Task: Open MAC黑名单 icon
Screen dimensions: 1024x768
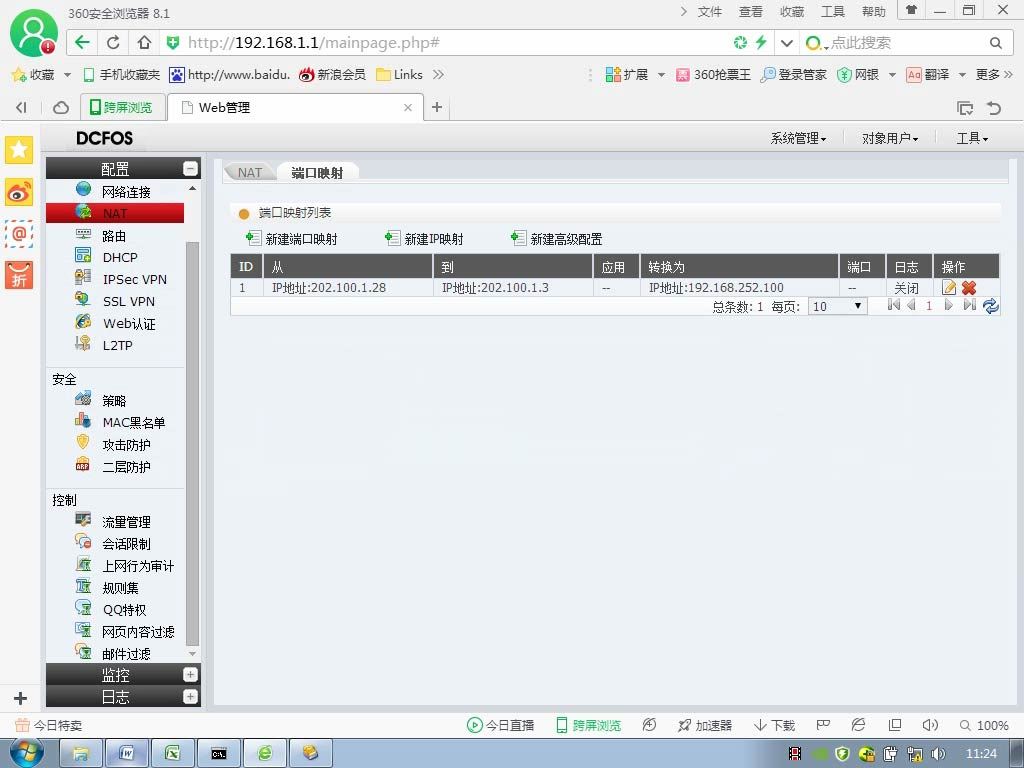Action: (84, 420)
